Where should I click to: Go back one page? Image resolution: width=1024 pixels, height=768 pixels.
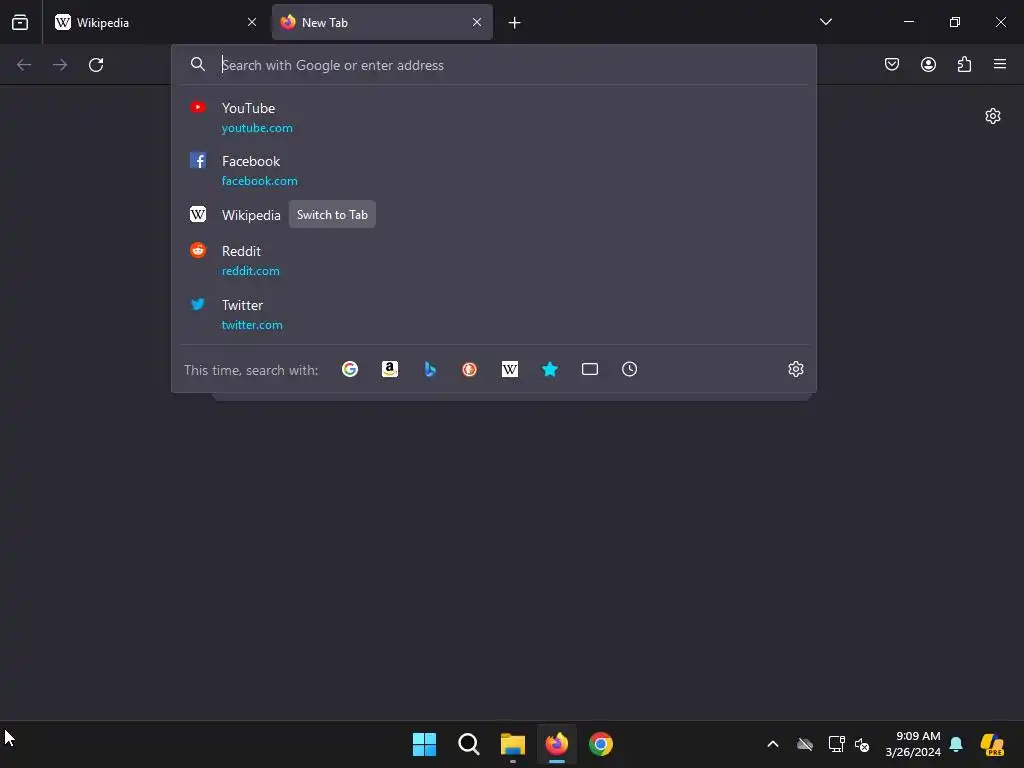tap(24, 65)
